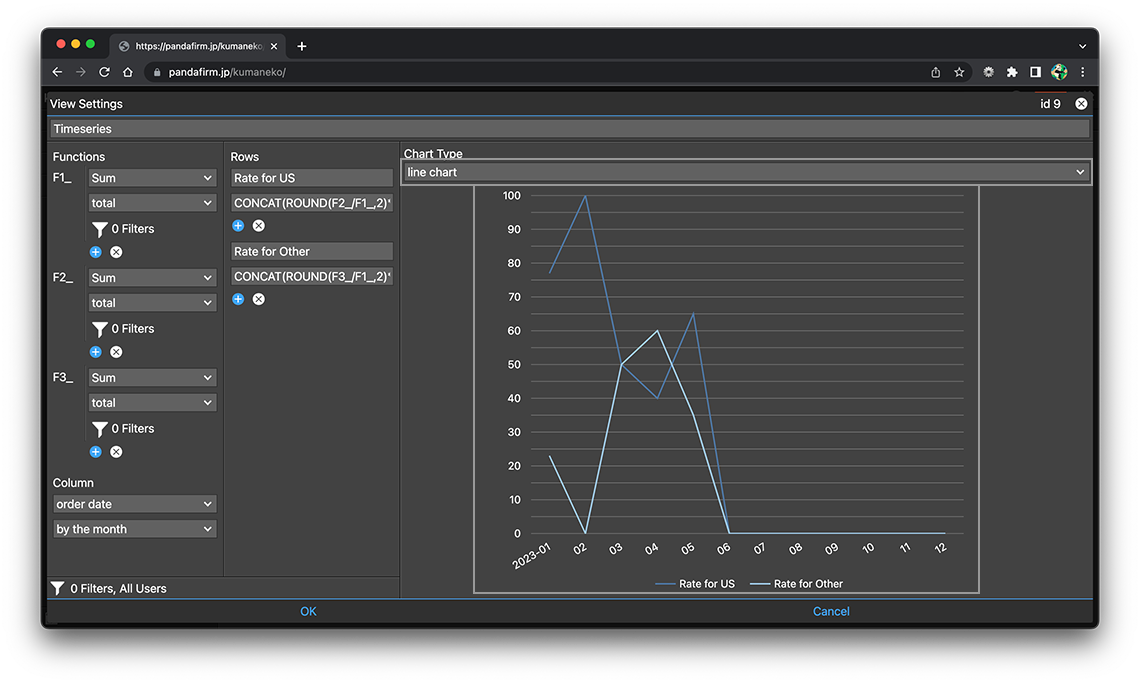Open the bottom All Users filter funnel

(x=58, y=589)
